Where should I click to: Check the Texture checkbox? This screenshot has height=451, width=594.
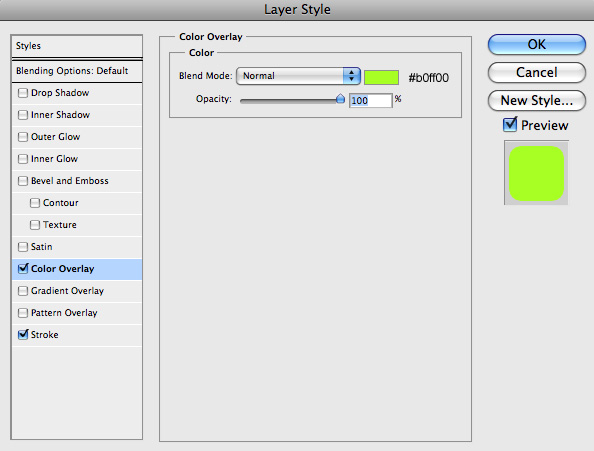point(35,225)
